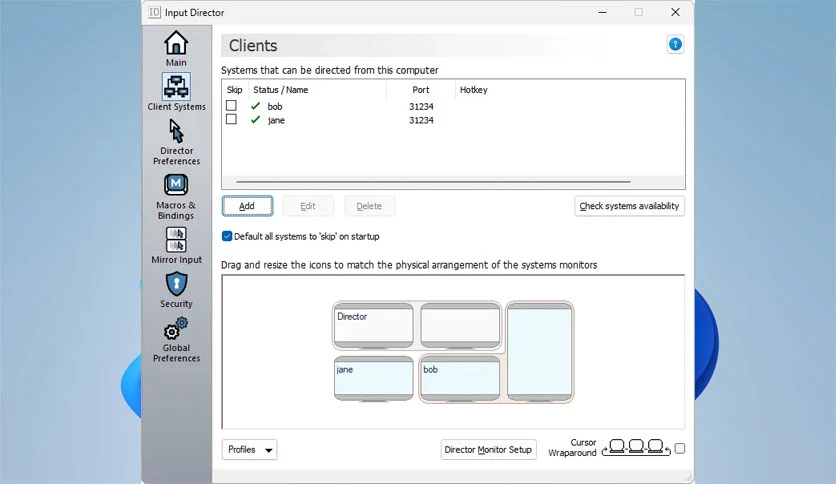This screenshot has height=484, width=836.
Task: Tick the Skip checkbox for jane
Action: (231, 119)
